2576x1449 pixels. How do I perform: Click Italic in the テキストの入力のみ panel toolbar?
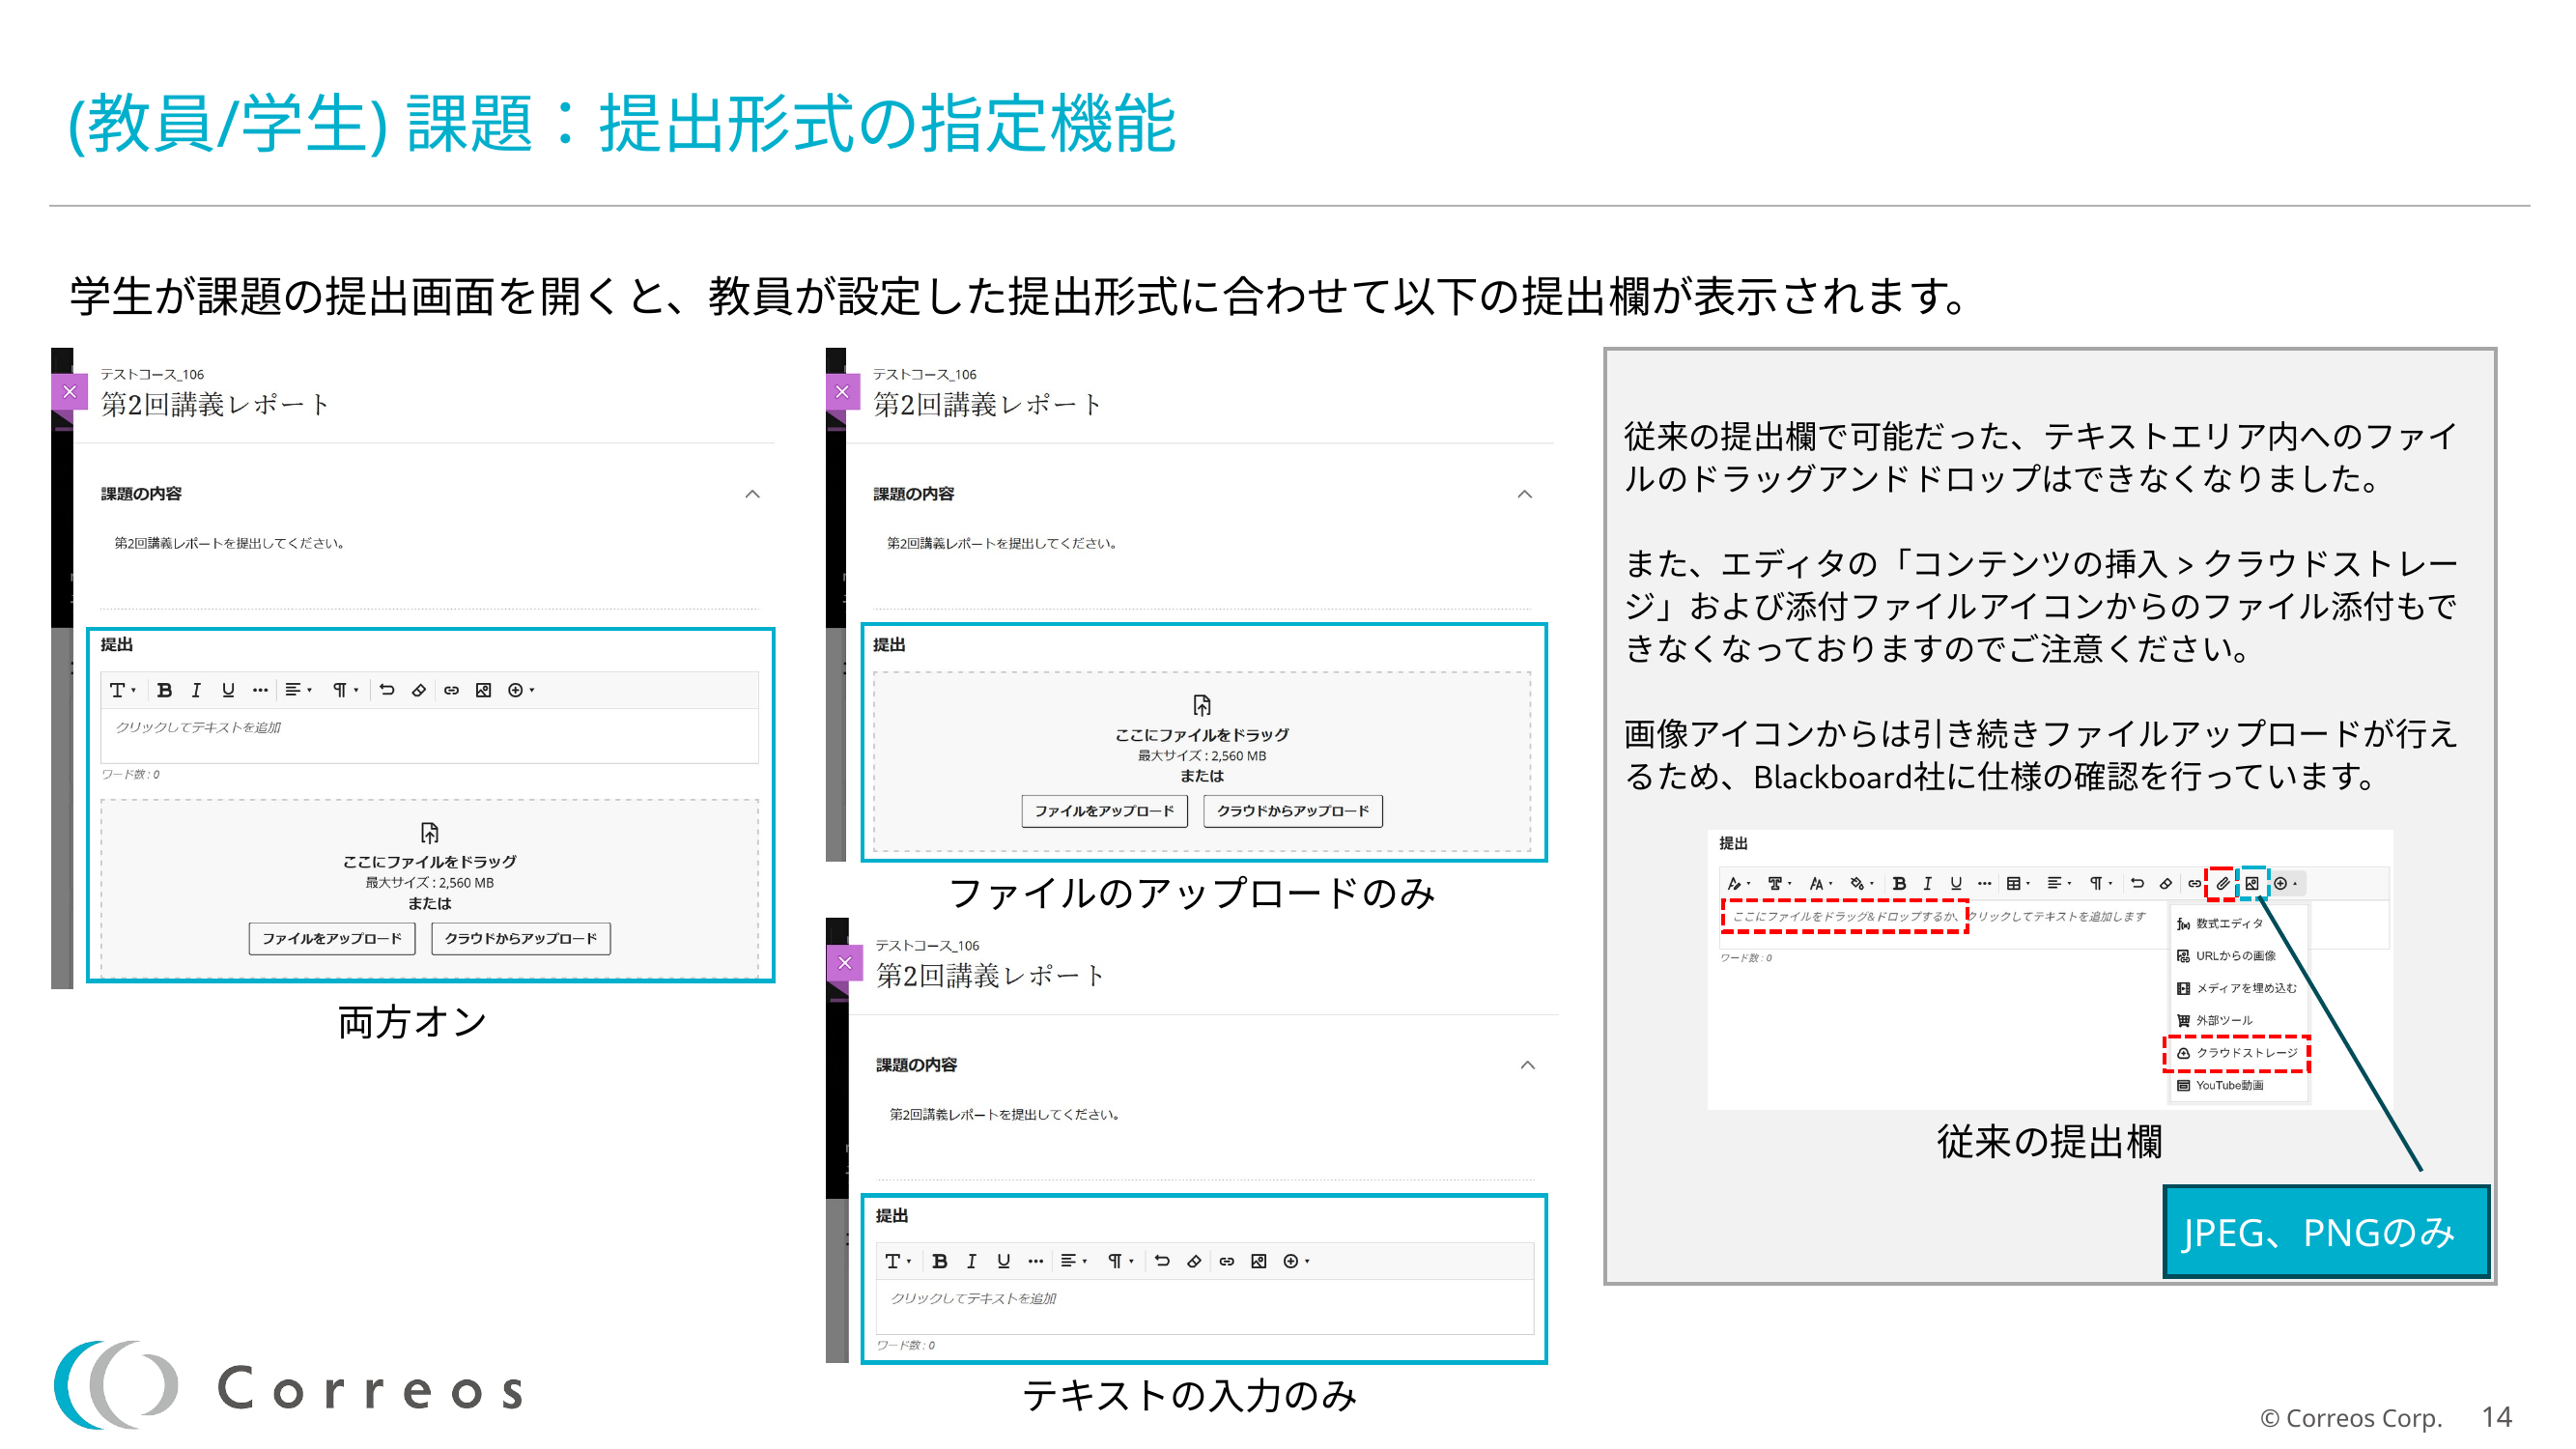click(x=971, y=1261)
